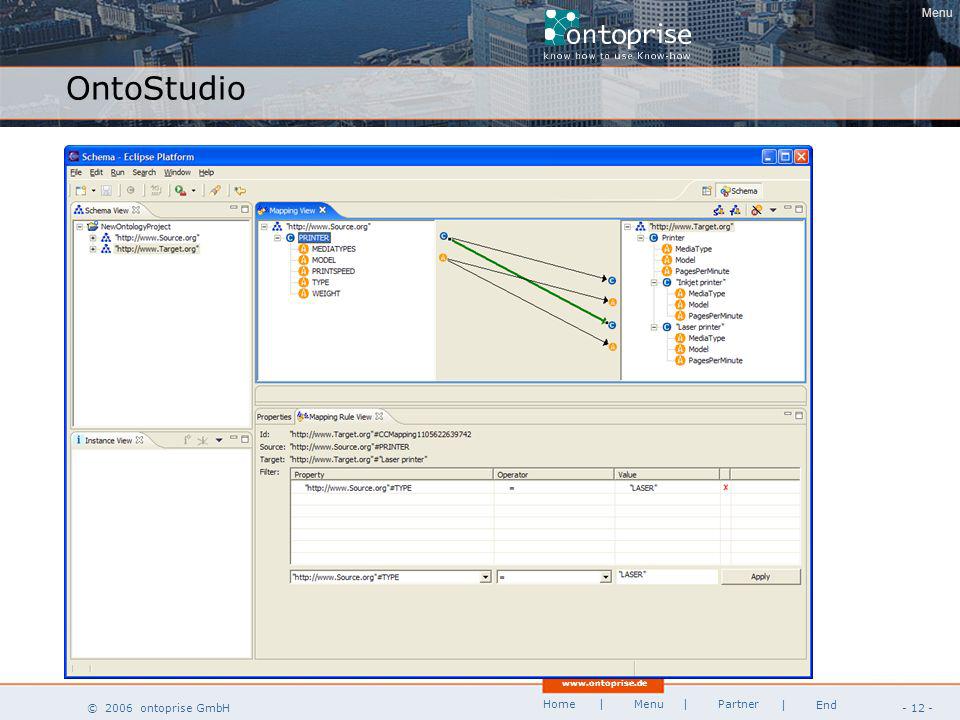
Task: Click the source attribute connector on mapping canvas
Action: pyautogui.click(x=443, y=258)
